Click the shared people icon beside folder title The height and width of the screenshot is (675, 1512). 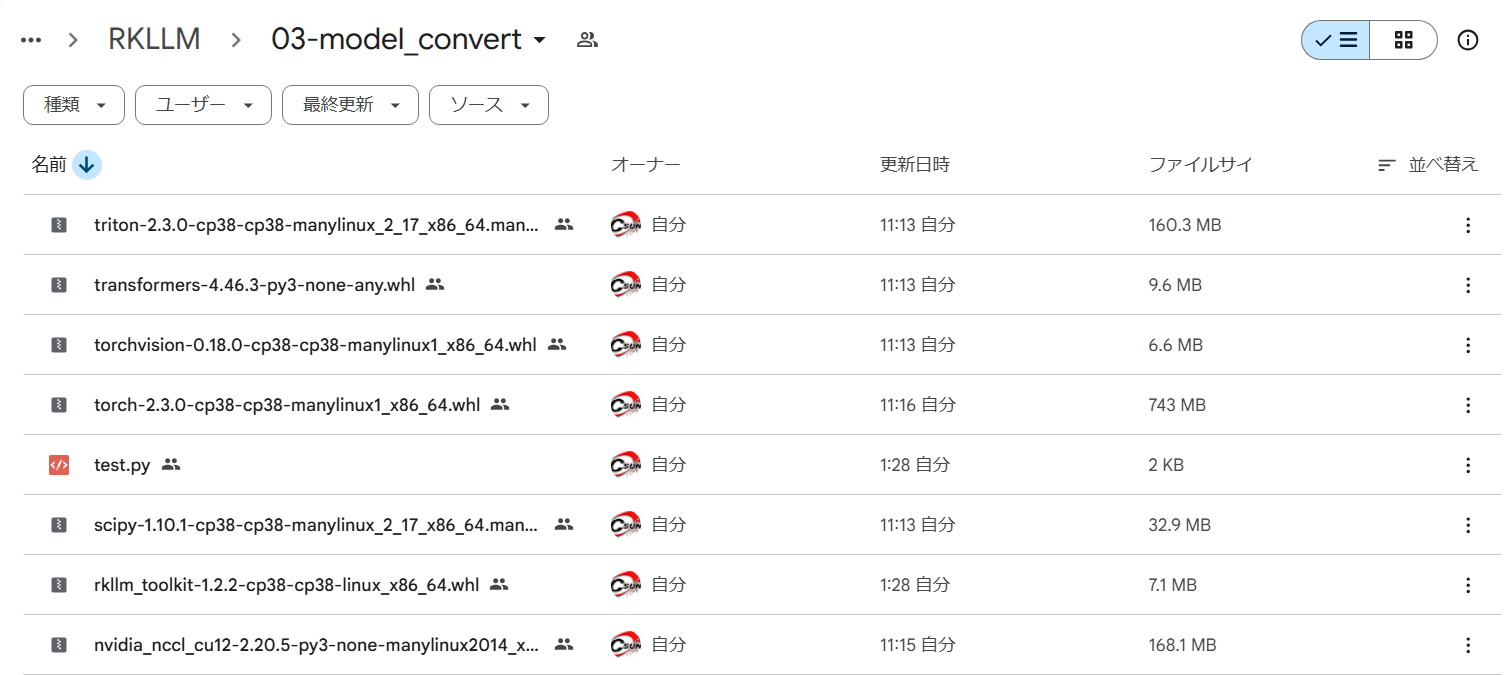(587, 40)
